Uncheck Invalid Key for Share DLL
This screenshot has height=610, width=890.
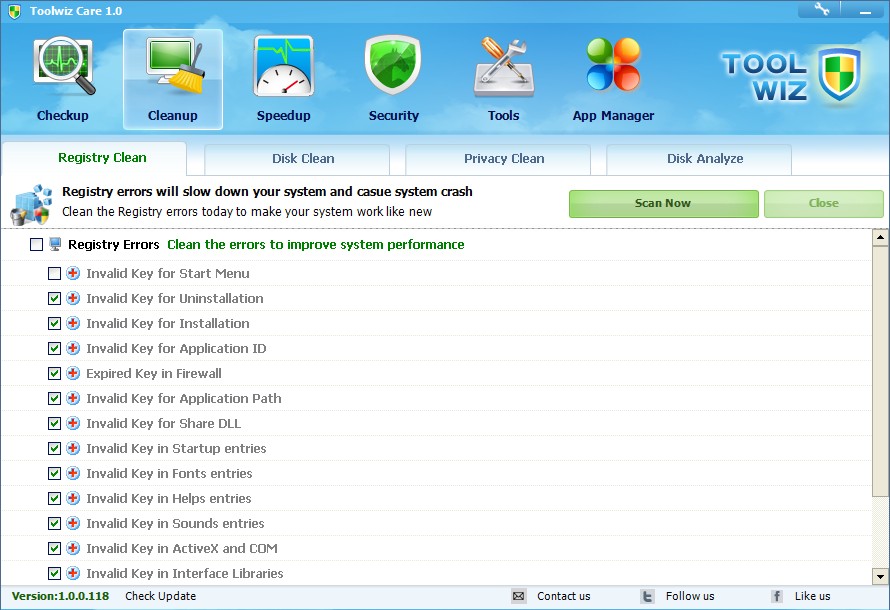[x=54, y=423]
